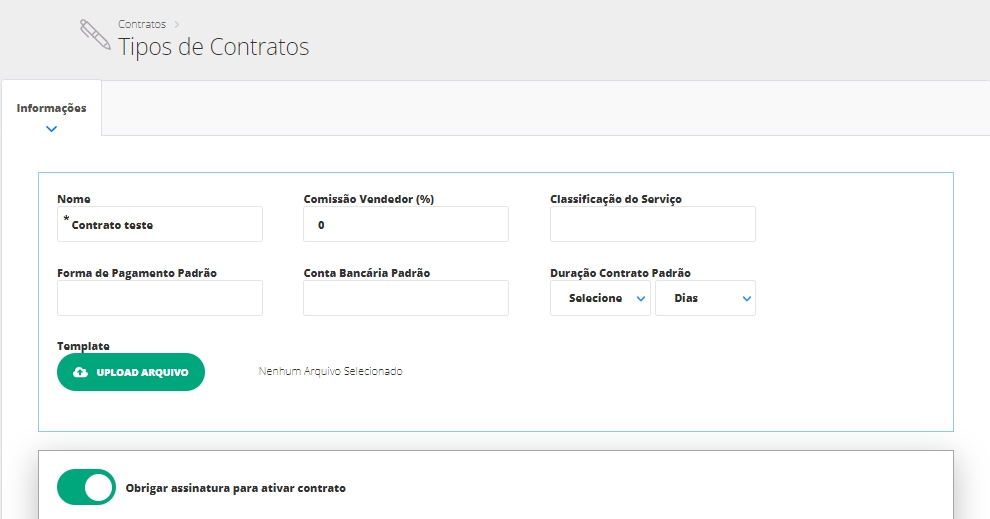Expand the chevron under Informações tab
Screen dimensions: 990x519
(51, 128)
